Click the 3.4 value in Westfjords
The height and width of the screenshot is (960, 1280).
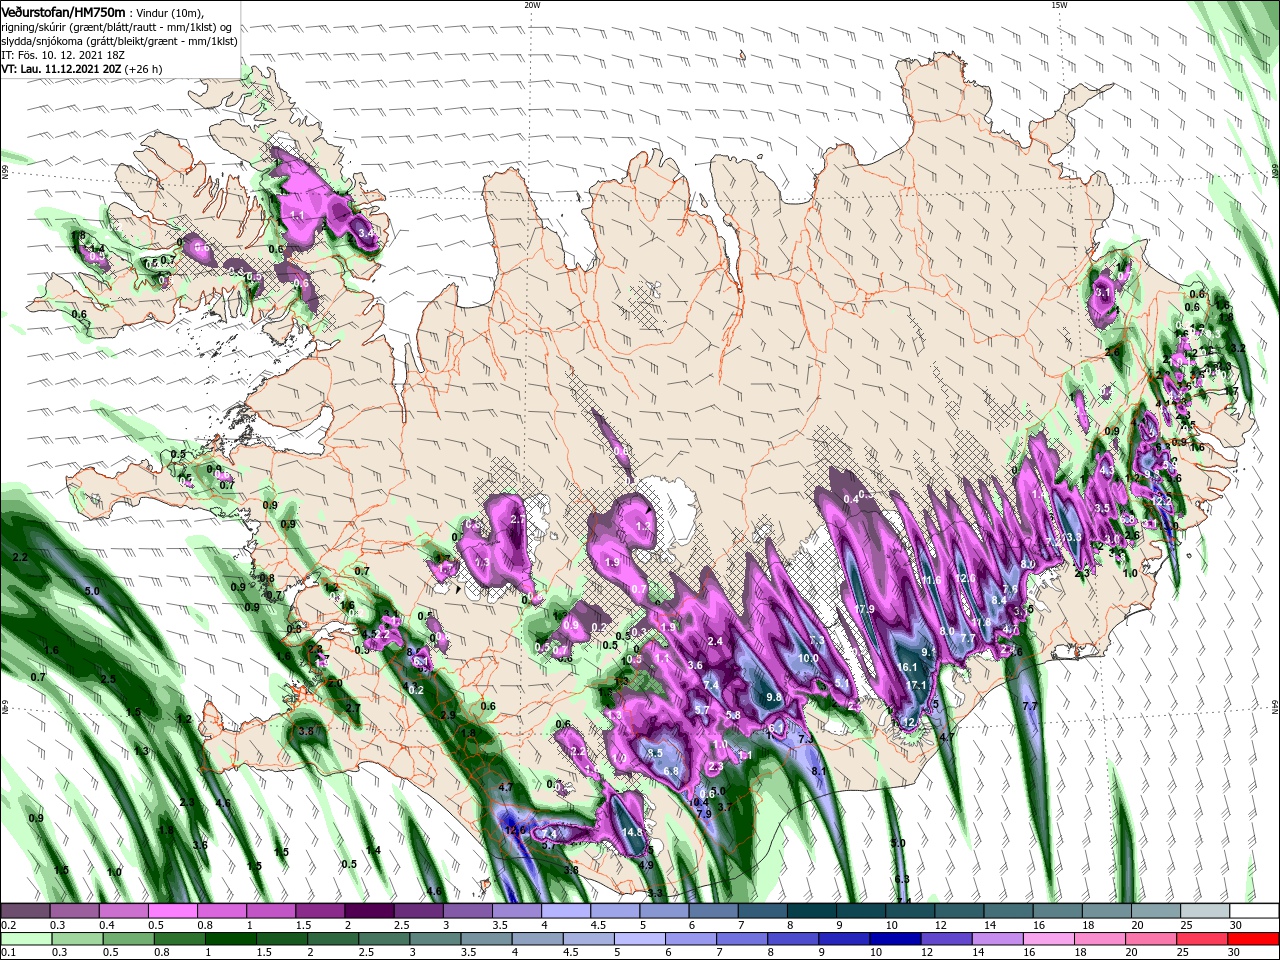(366, 232)
